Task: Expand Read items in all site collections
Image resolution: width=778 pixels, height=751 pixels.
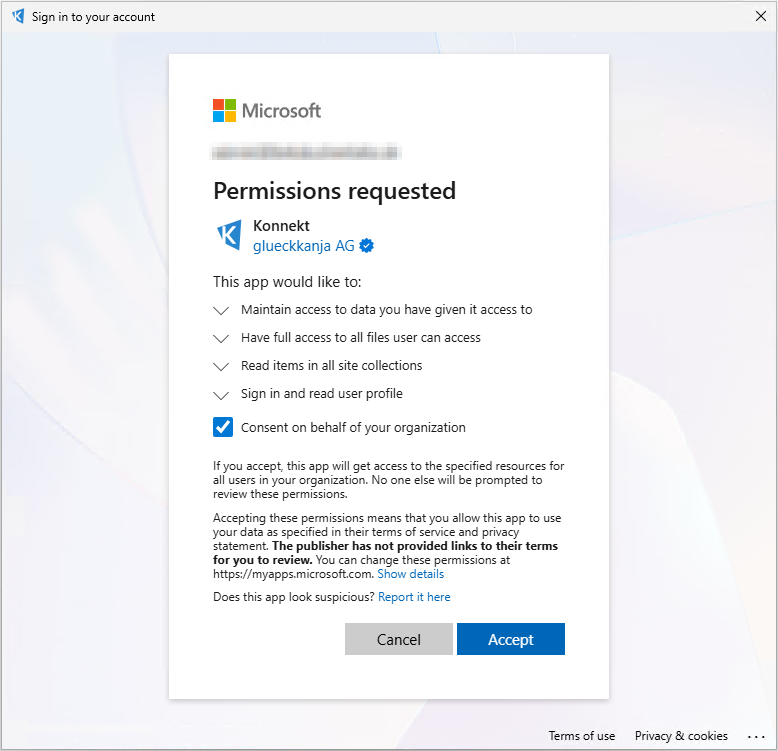Action: (222, 367)
